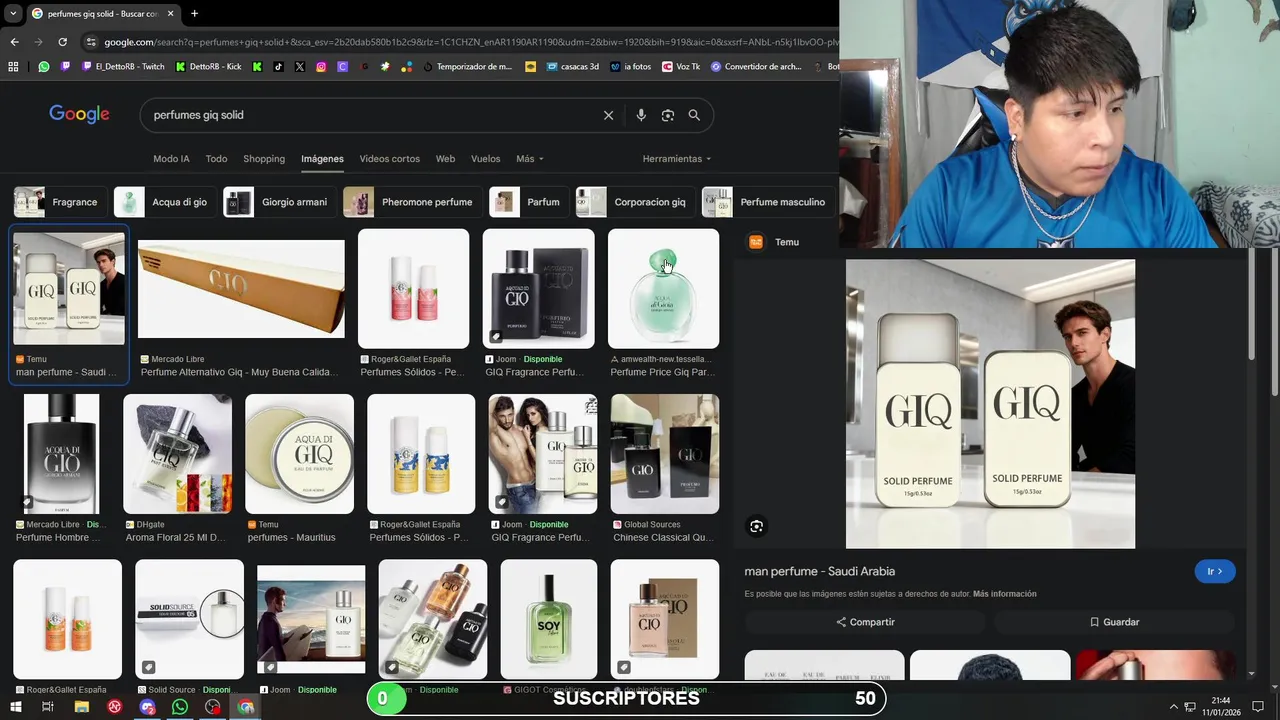Open the SOY green perfume bottle thumbnail
This screenshot has width=1280, height=720.
pos(548,619)
